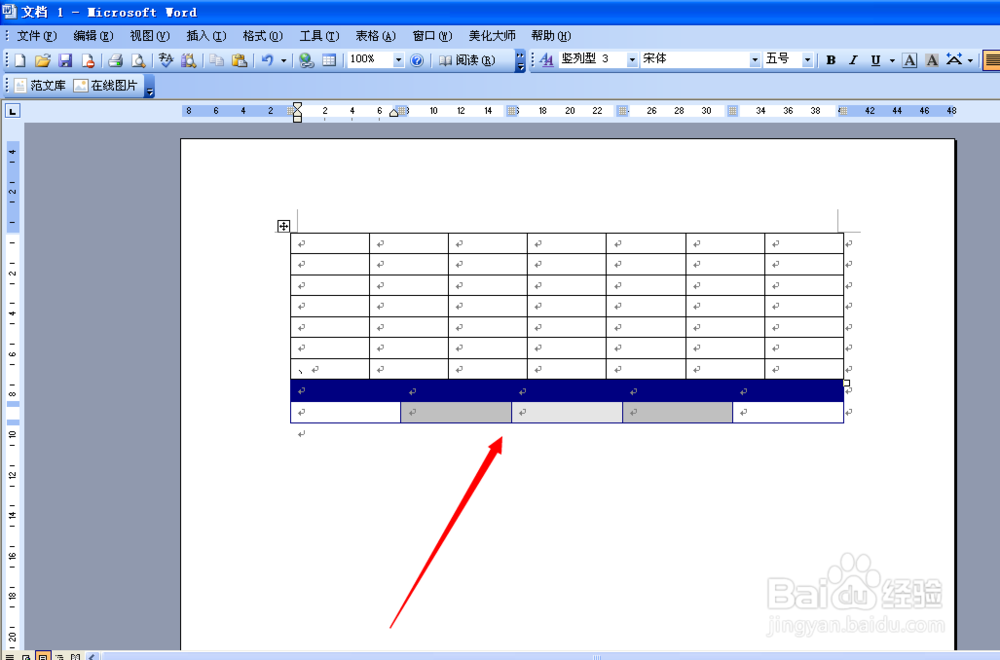Open the 100% zoom dropdown
Image resolution: width=1000 pixels, height=660 pixels.
(399, 60)
